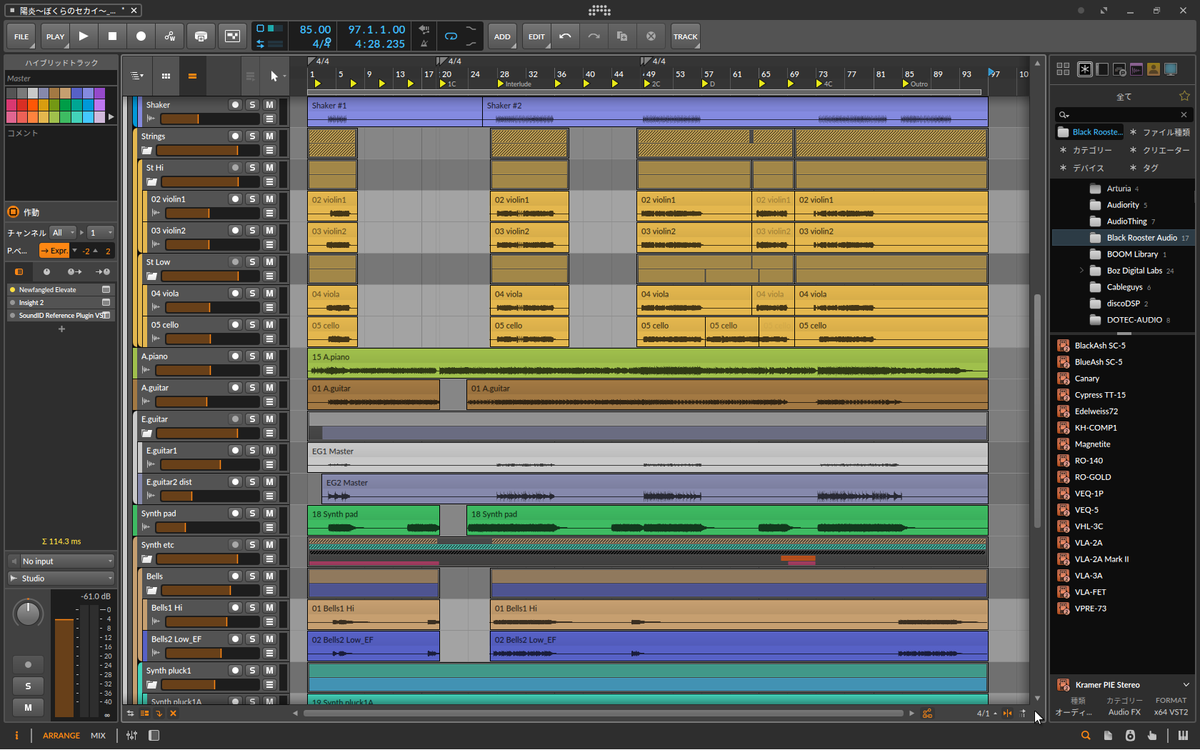Solo the A.piano track
This screenshot has width=1200, height=750.
point(252,356)
